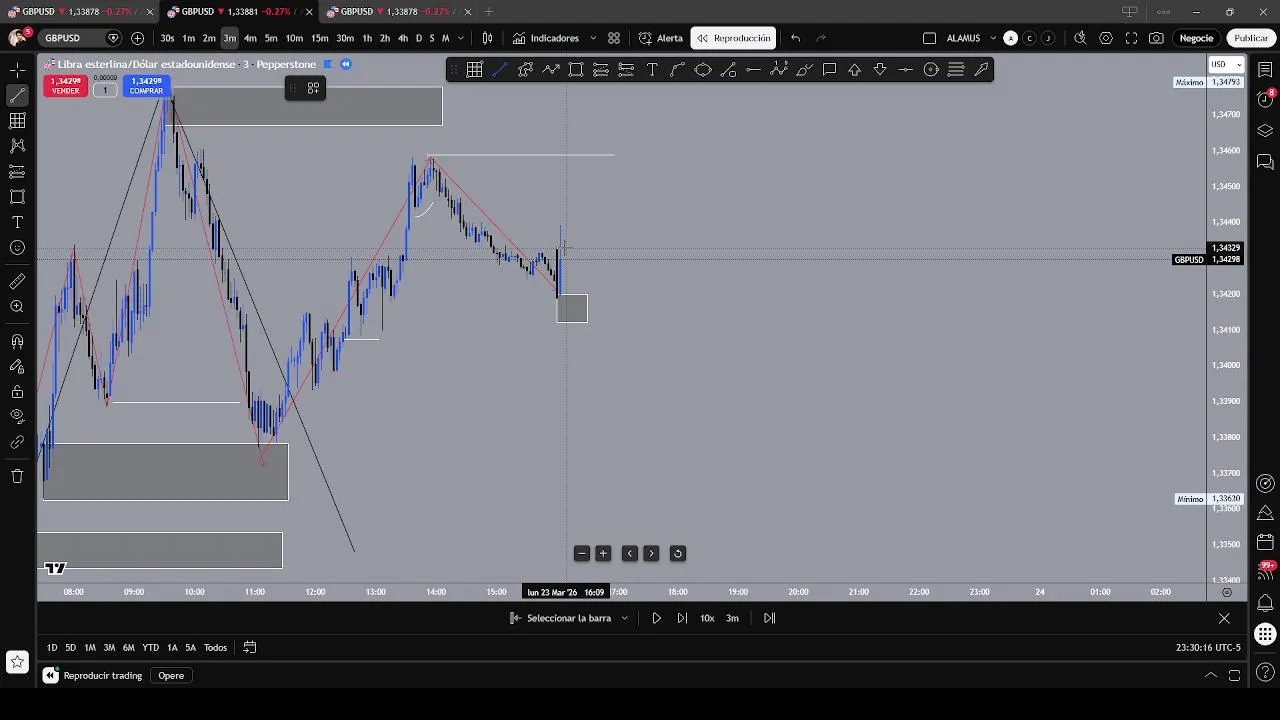The height and width of the screenshot is (720, 1280).
Task: Click the Negocie button
Action: tap(1196, 38)
